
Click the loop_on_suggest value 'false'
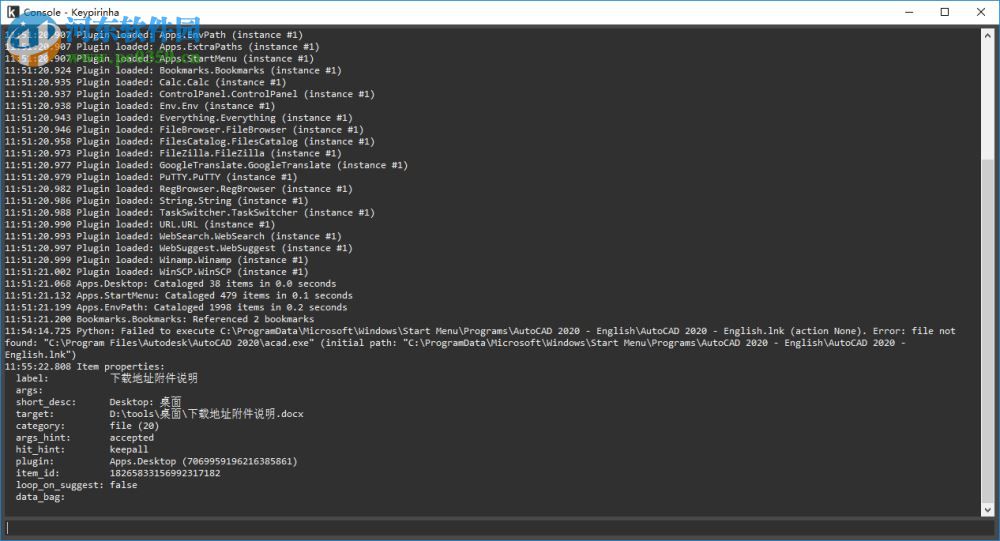tap(123, 485)
